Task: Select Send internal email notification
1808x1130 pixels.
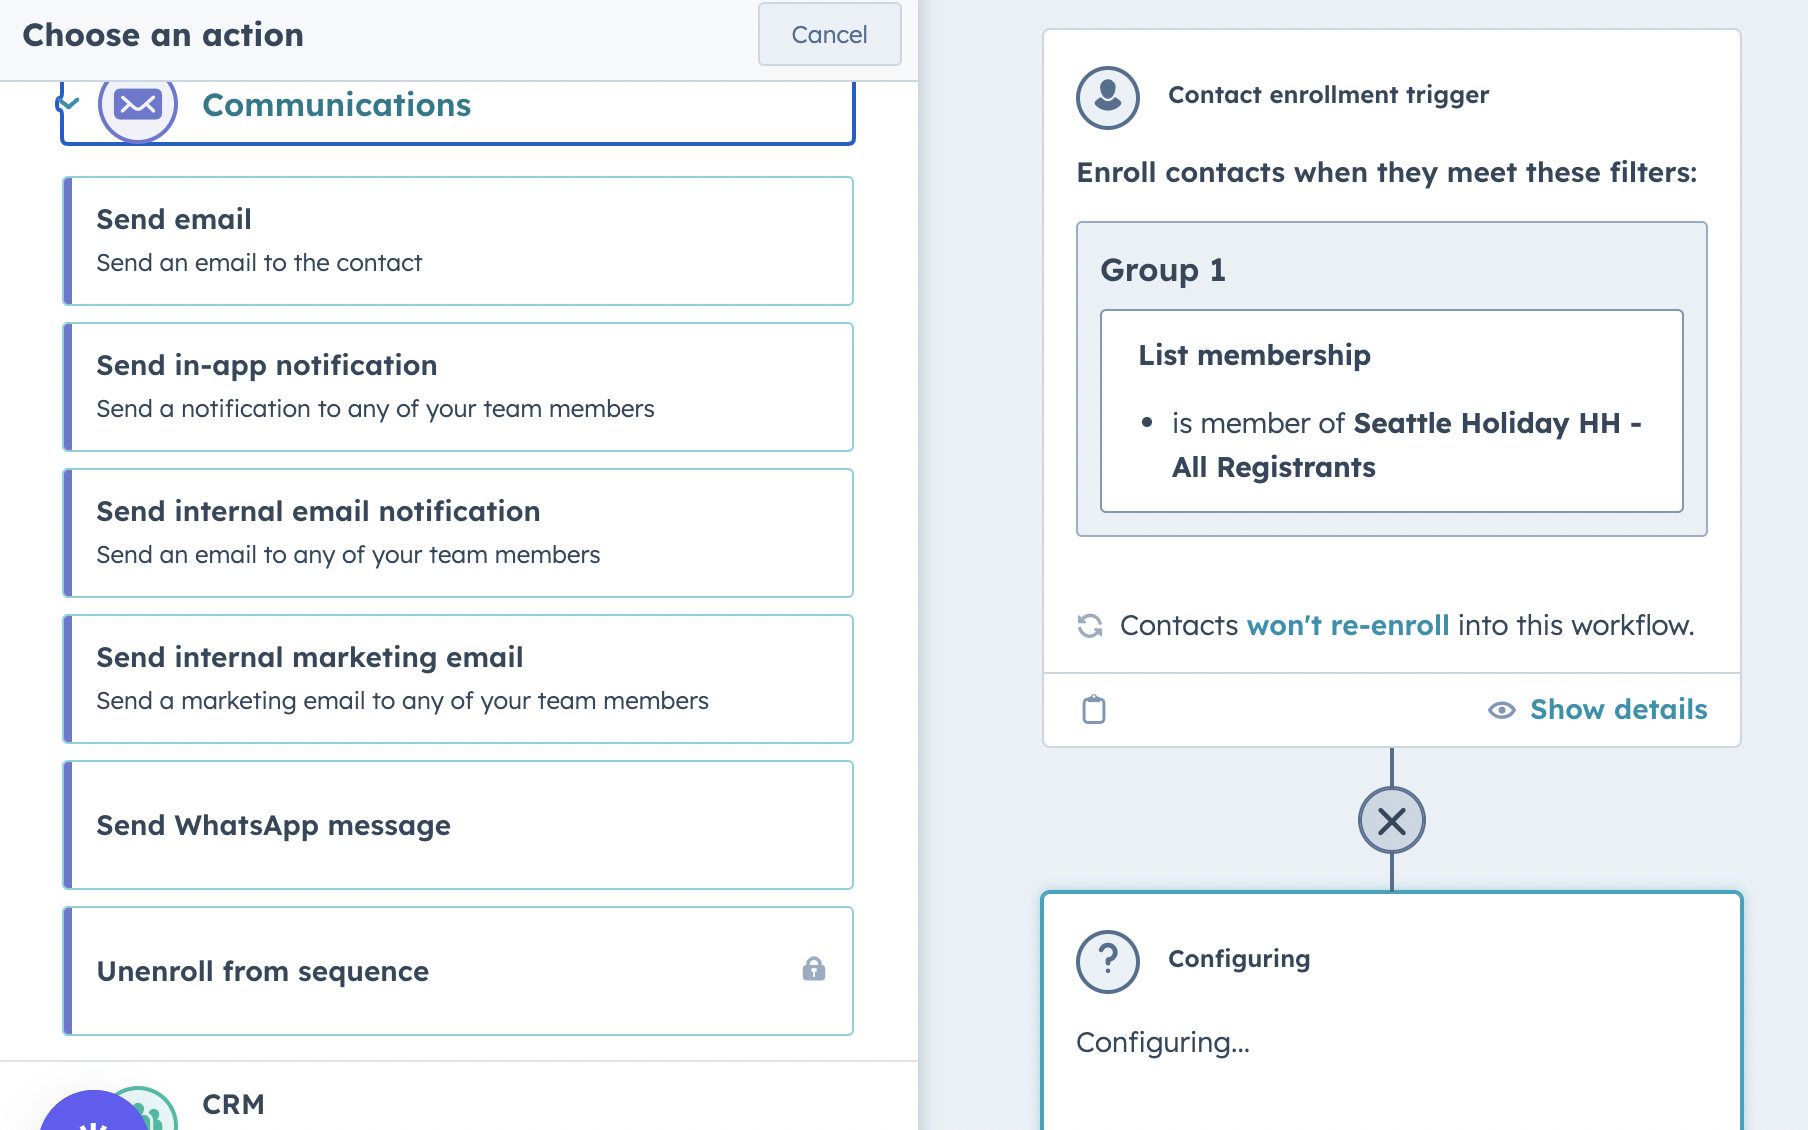Action: pos(458,533)
